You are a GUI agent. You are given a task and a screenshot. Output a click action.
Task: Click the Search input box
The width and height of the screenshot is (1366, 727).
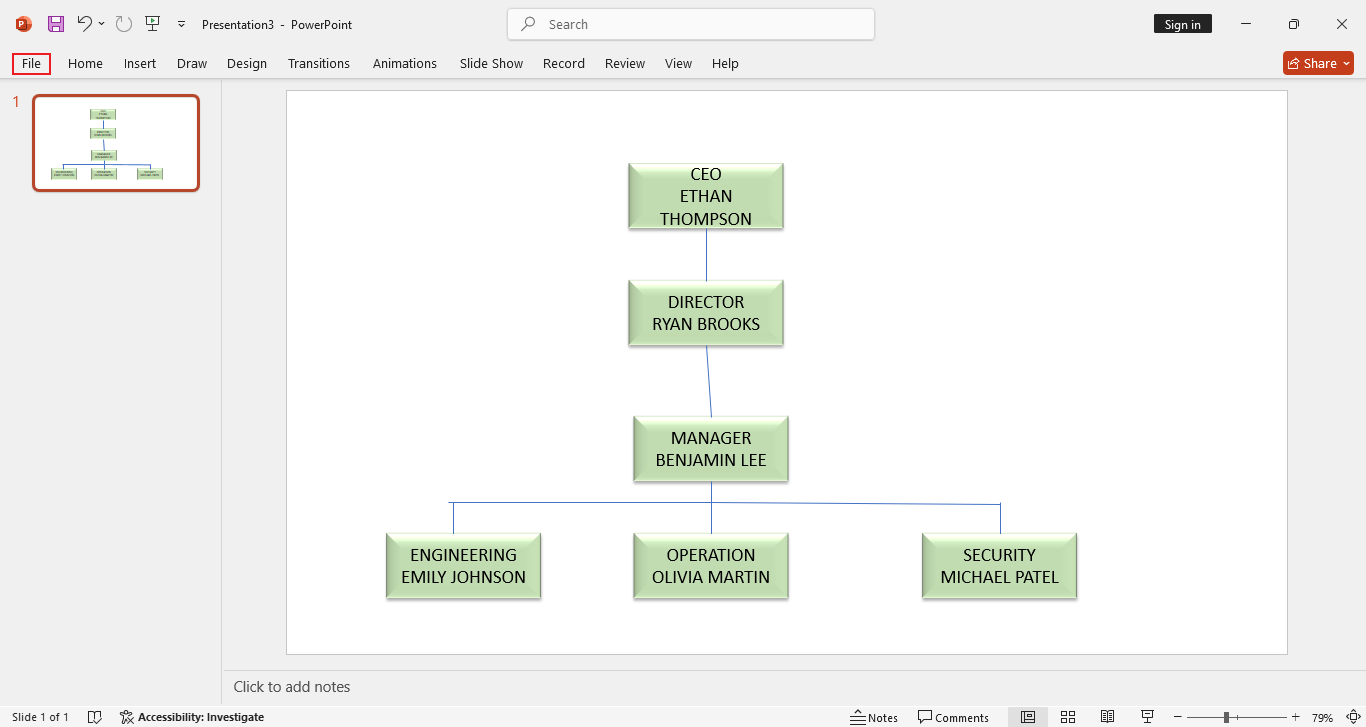[691, 24]
